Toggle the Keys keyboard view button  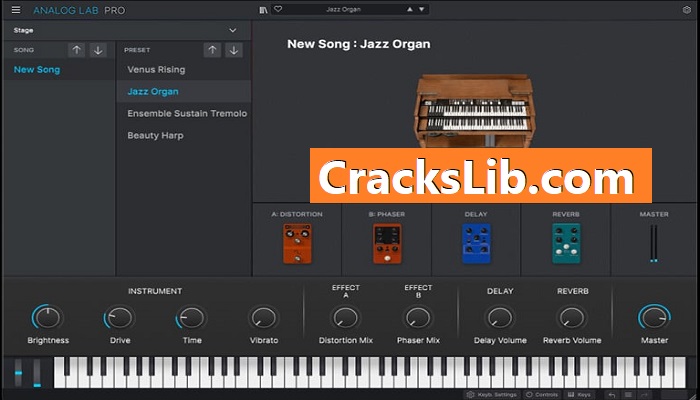(579, 395)
